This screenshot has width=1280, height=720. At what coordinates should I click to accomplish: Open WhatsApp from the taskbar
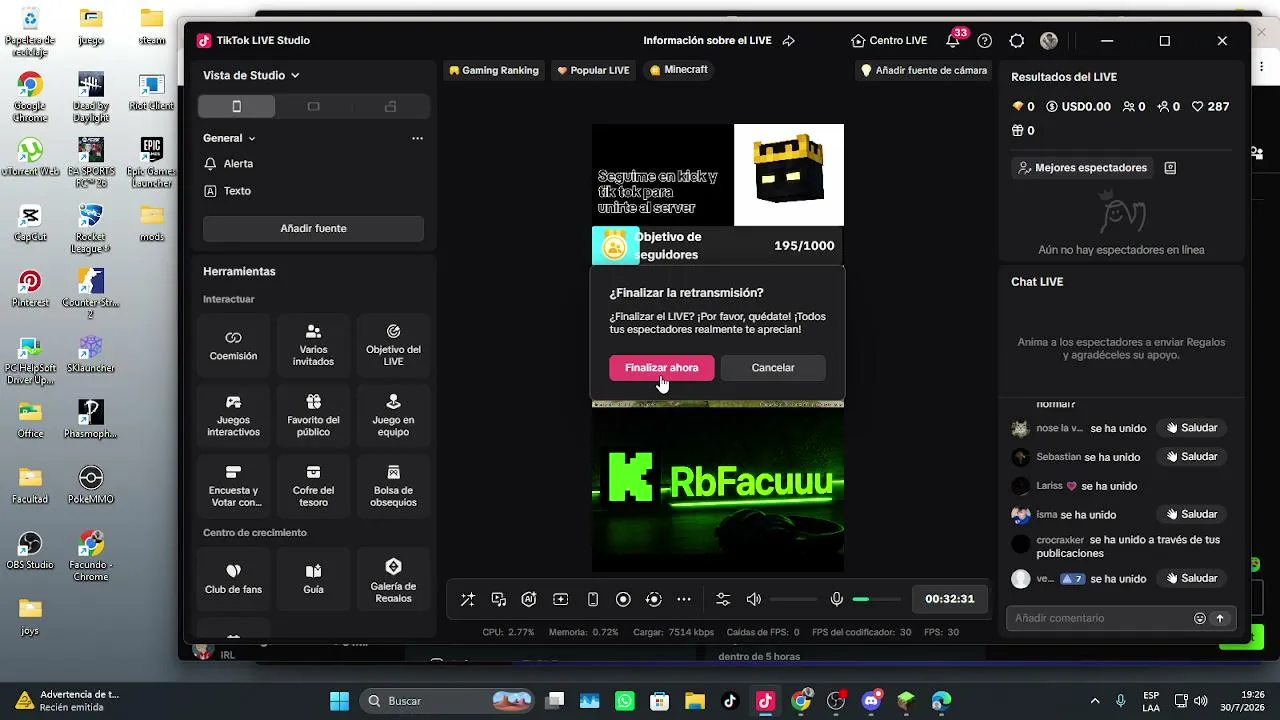(x=625, y=700)
